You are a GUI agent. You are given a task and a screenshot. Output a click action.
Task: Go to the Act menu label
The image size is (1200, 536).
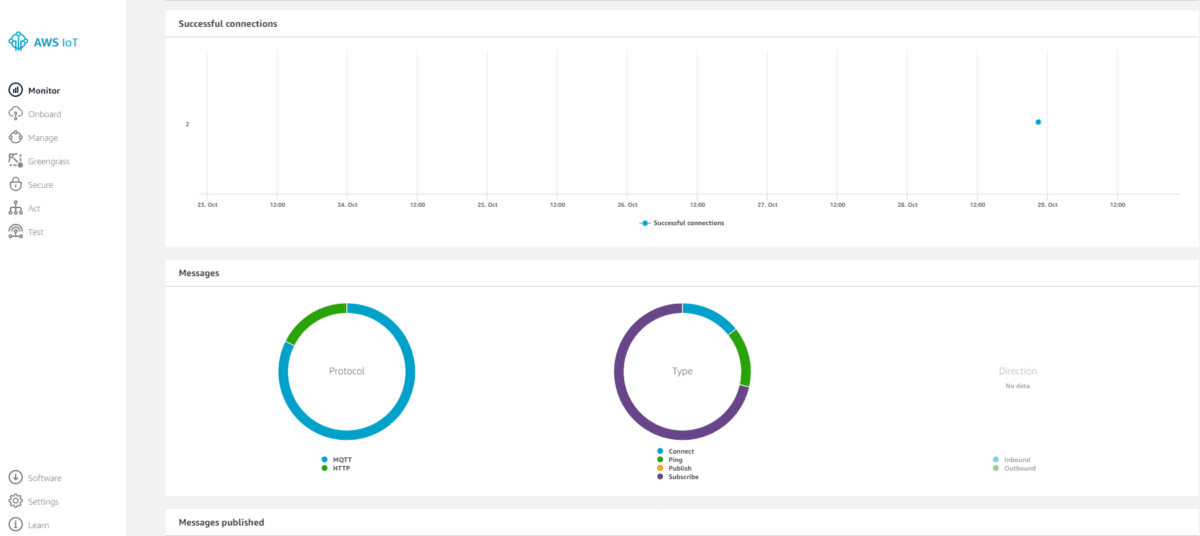point(34,208)
